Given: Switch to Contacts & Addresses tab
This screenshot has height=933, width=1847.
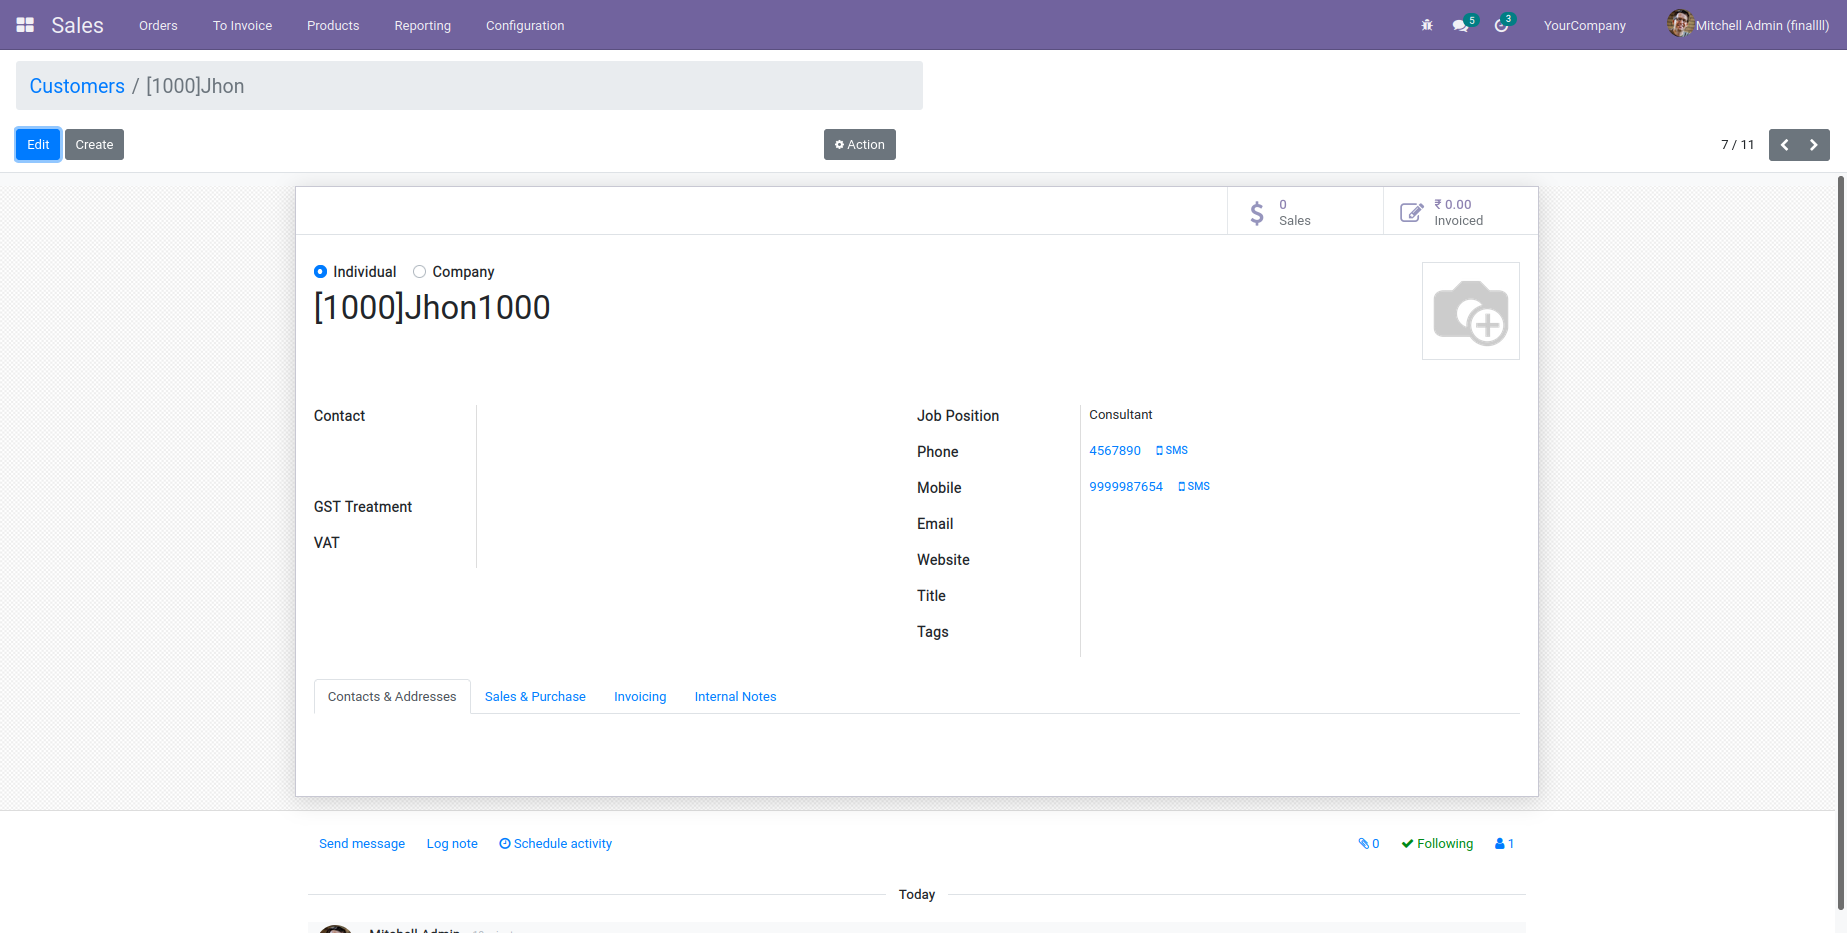Looking at the screenshot, I should 392,697.
